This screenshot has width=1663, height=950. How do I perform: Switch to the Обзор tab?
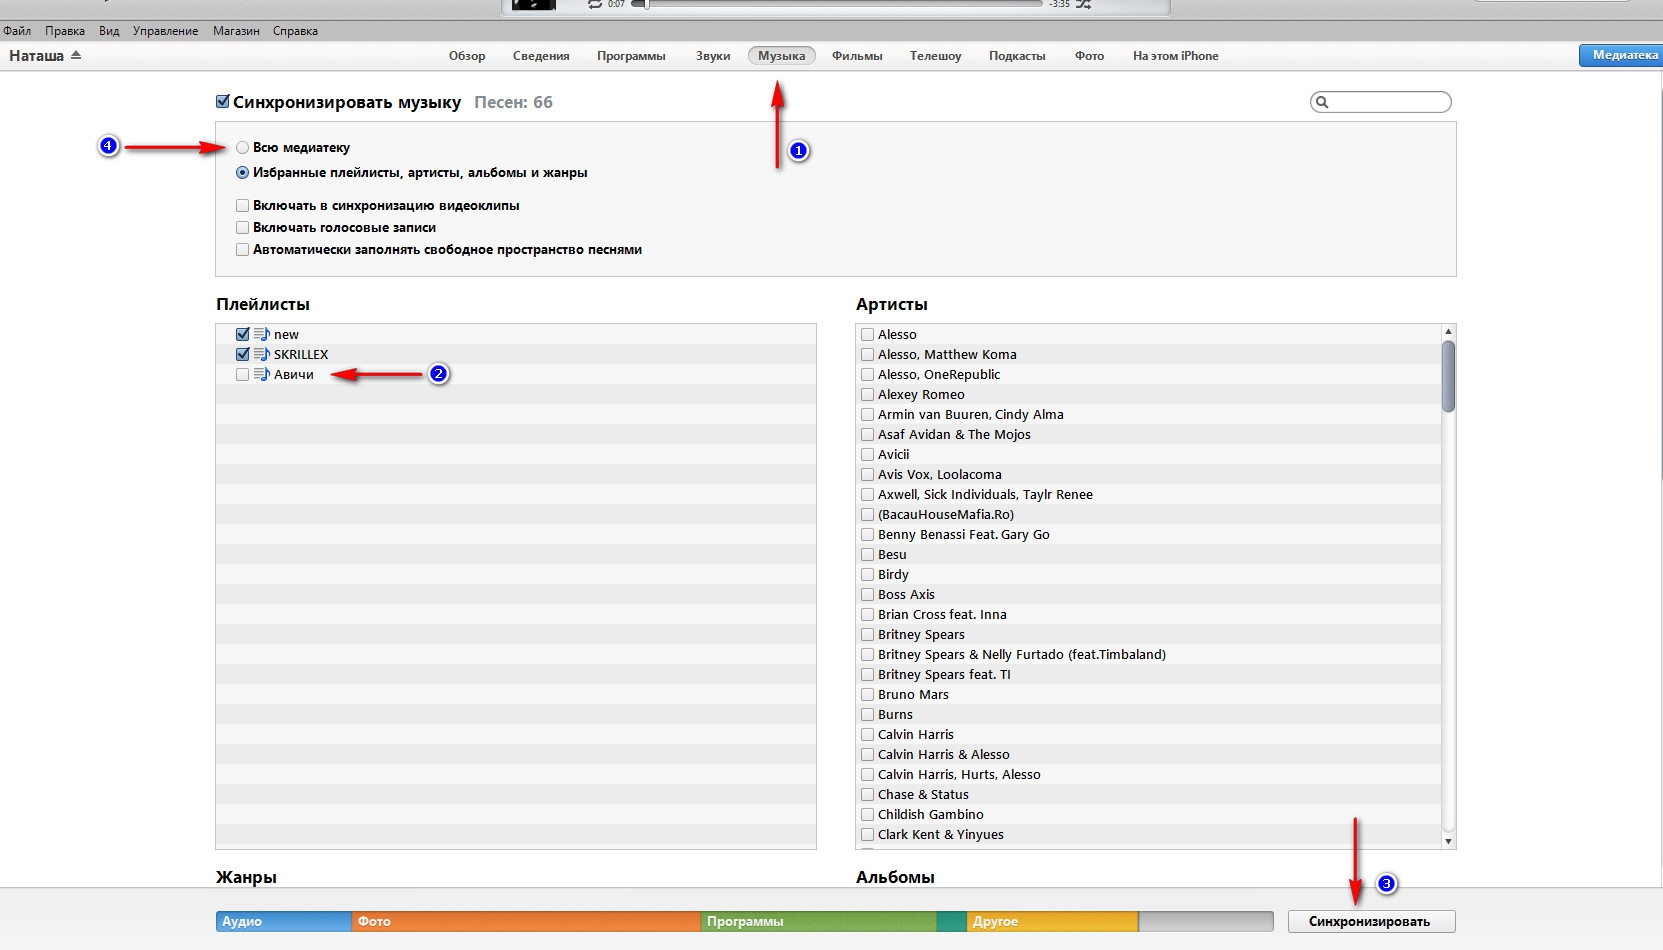467,56
